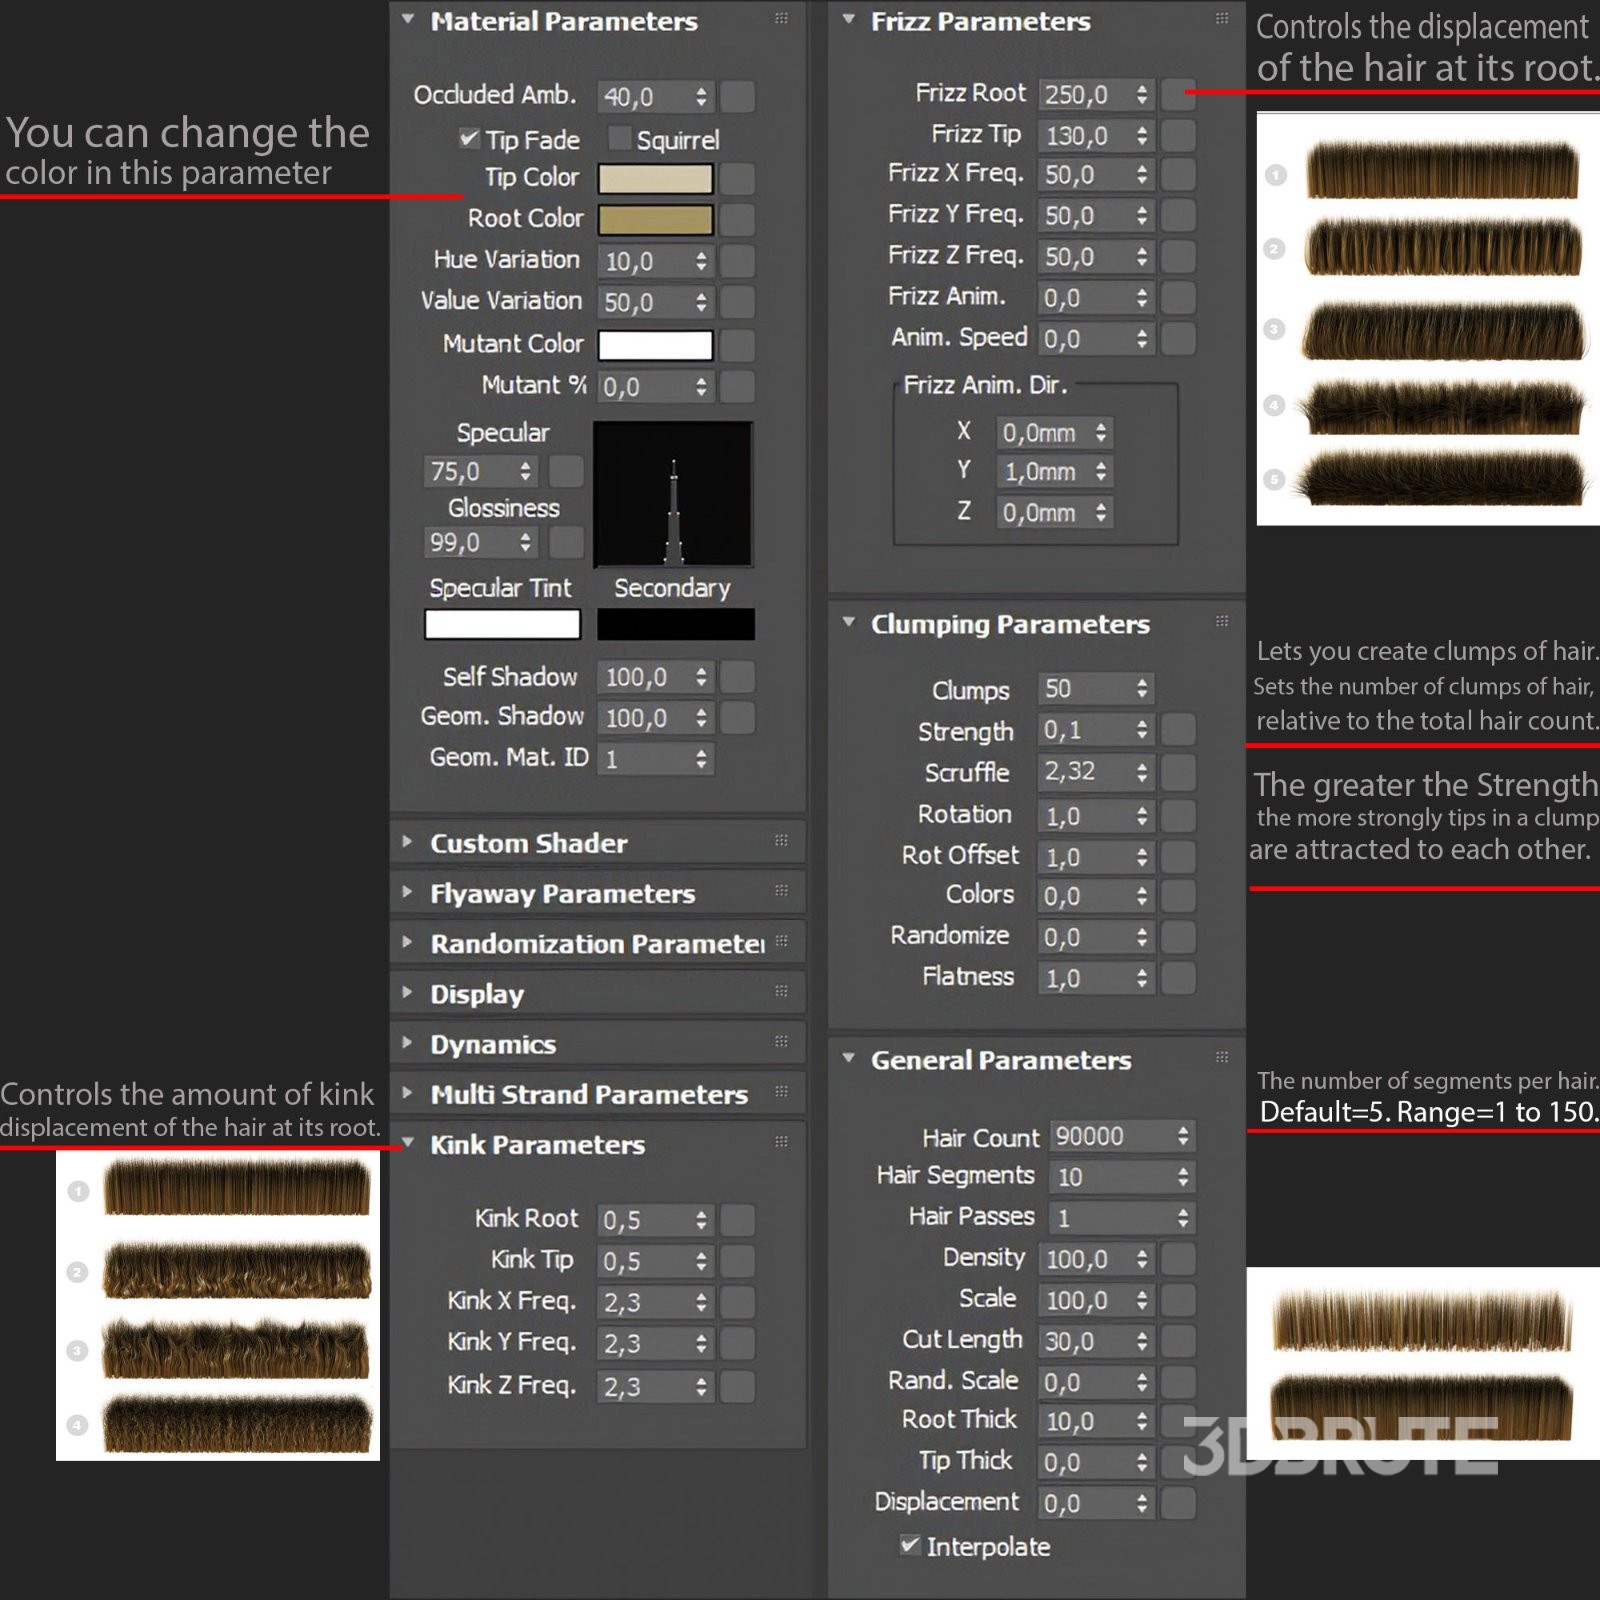The image size is (1600, 1600).
Task: Open the Dynamics rollout header
Action: (x=493, y=1044)
